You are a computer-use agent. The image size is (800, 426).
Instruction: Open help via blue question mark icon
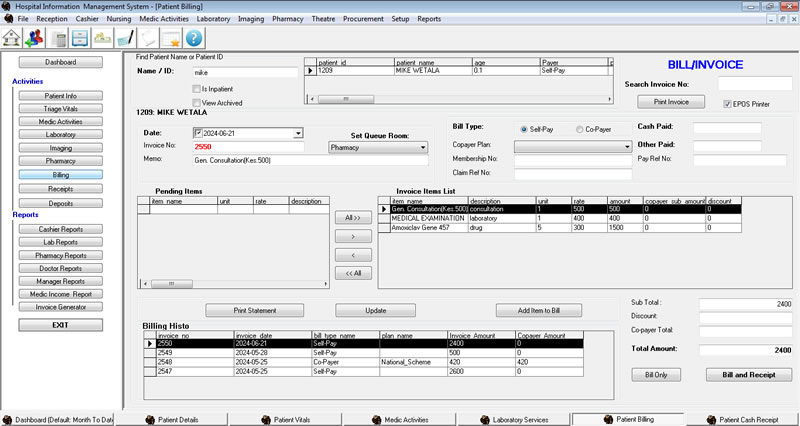(193, 38)
